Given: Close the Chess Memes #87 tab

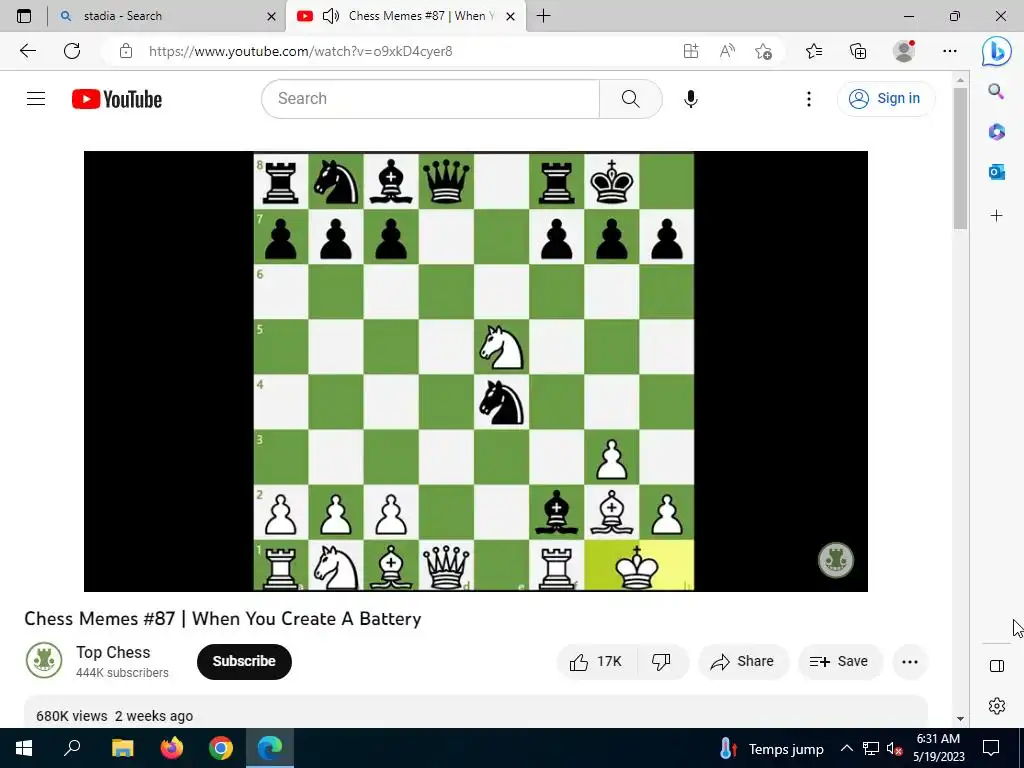Looking at the screenshot, I should (511, 16).
